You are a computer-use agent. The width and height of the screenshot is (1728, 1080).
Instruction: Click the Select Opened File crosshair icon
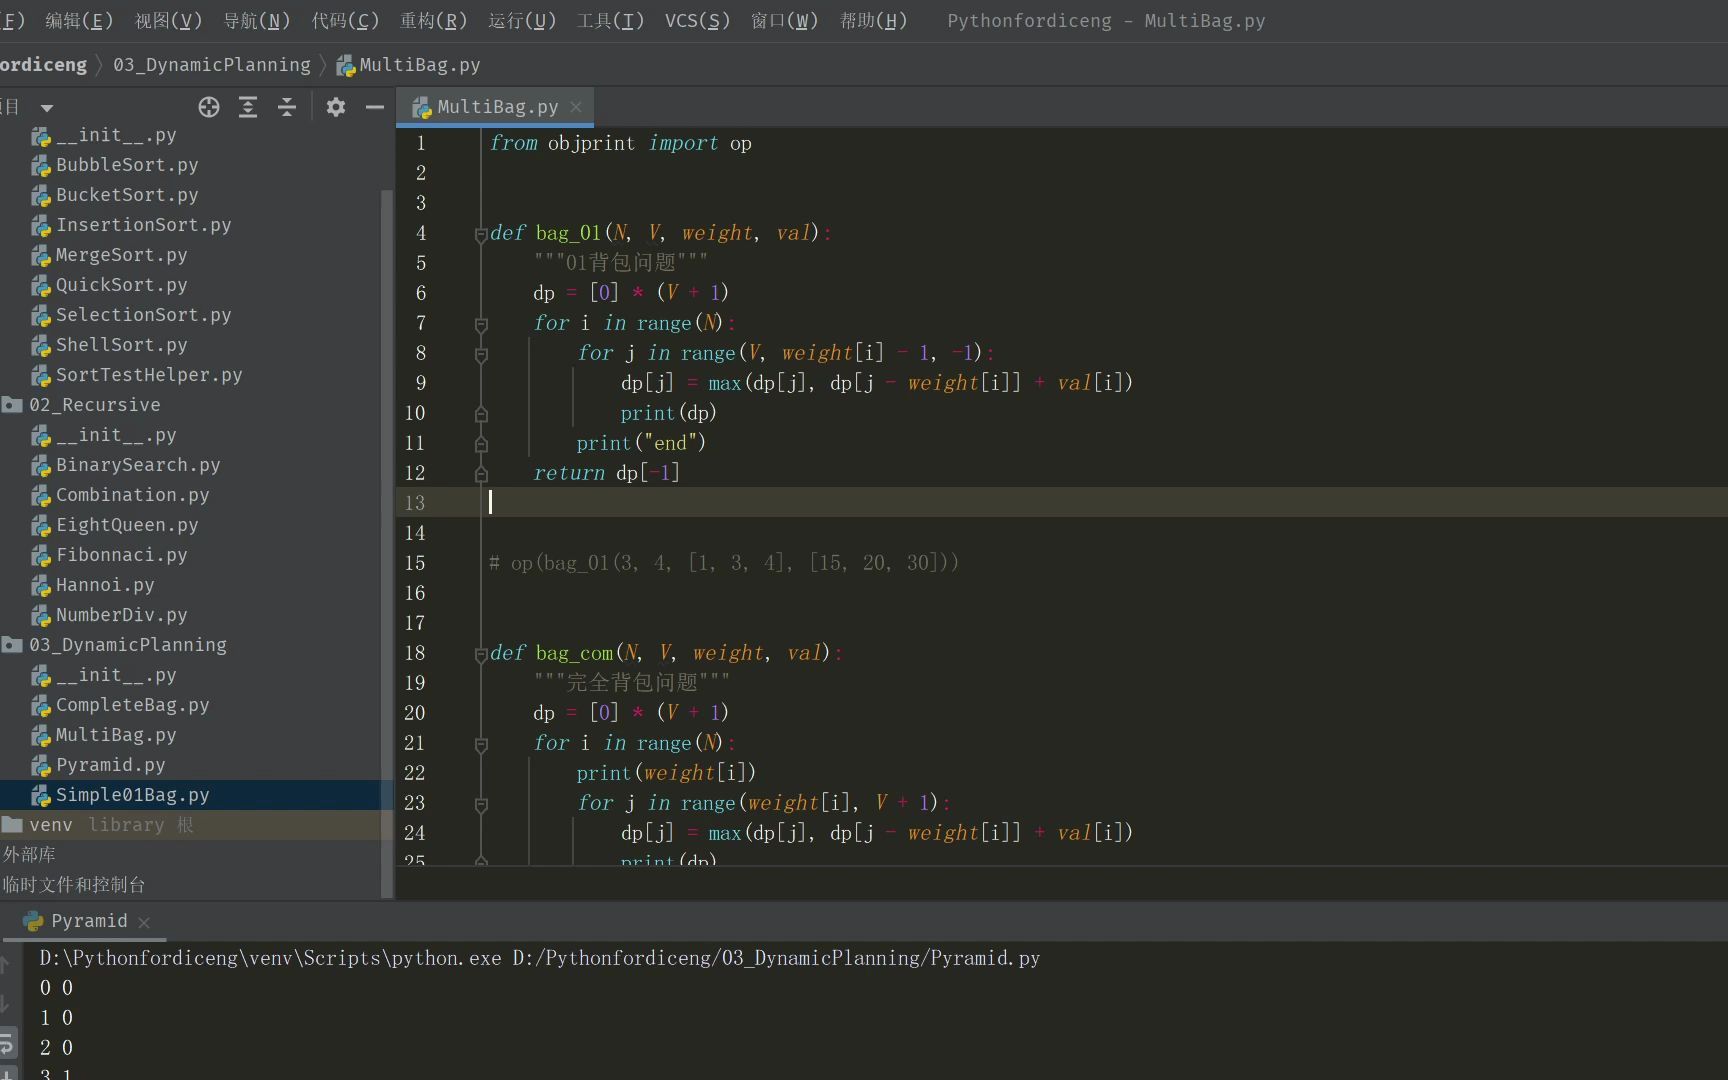(209, 107)
